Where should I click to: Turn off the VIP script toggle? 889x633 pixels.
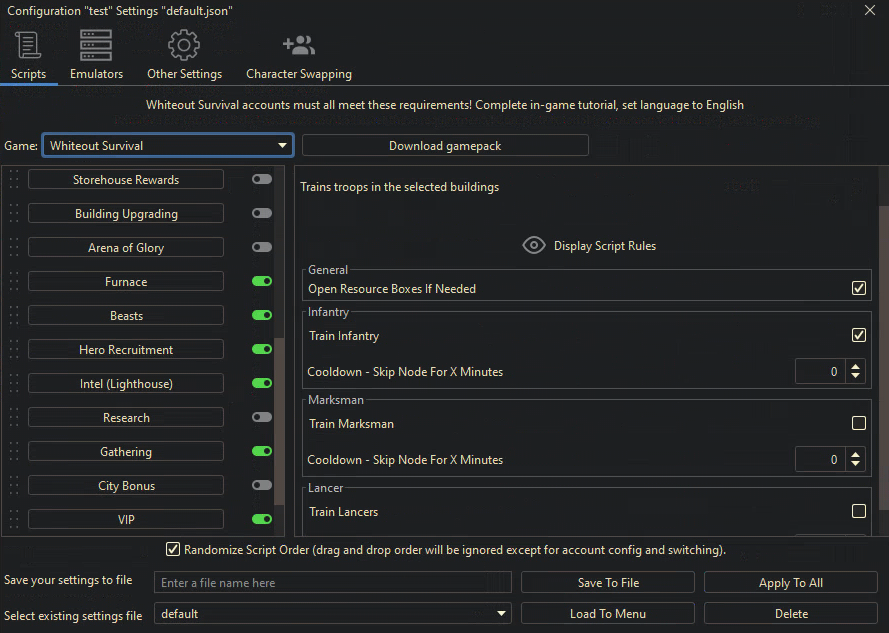point(262,520)
